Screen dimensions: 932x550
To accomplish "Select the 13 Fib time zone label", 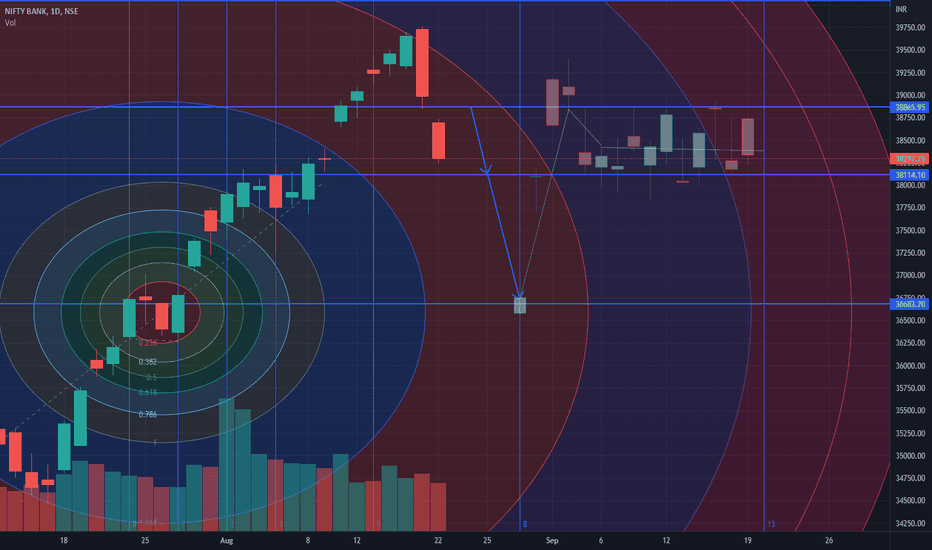I will 771,524.
